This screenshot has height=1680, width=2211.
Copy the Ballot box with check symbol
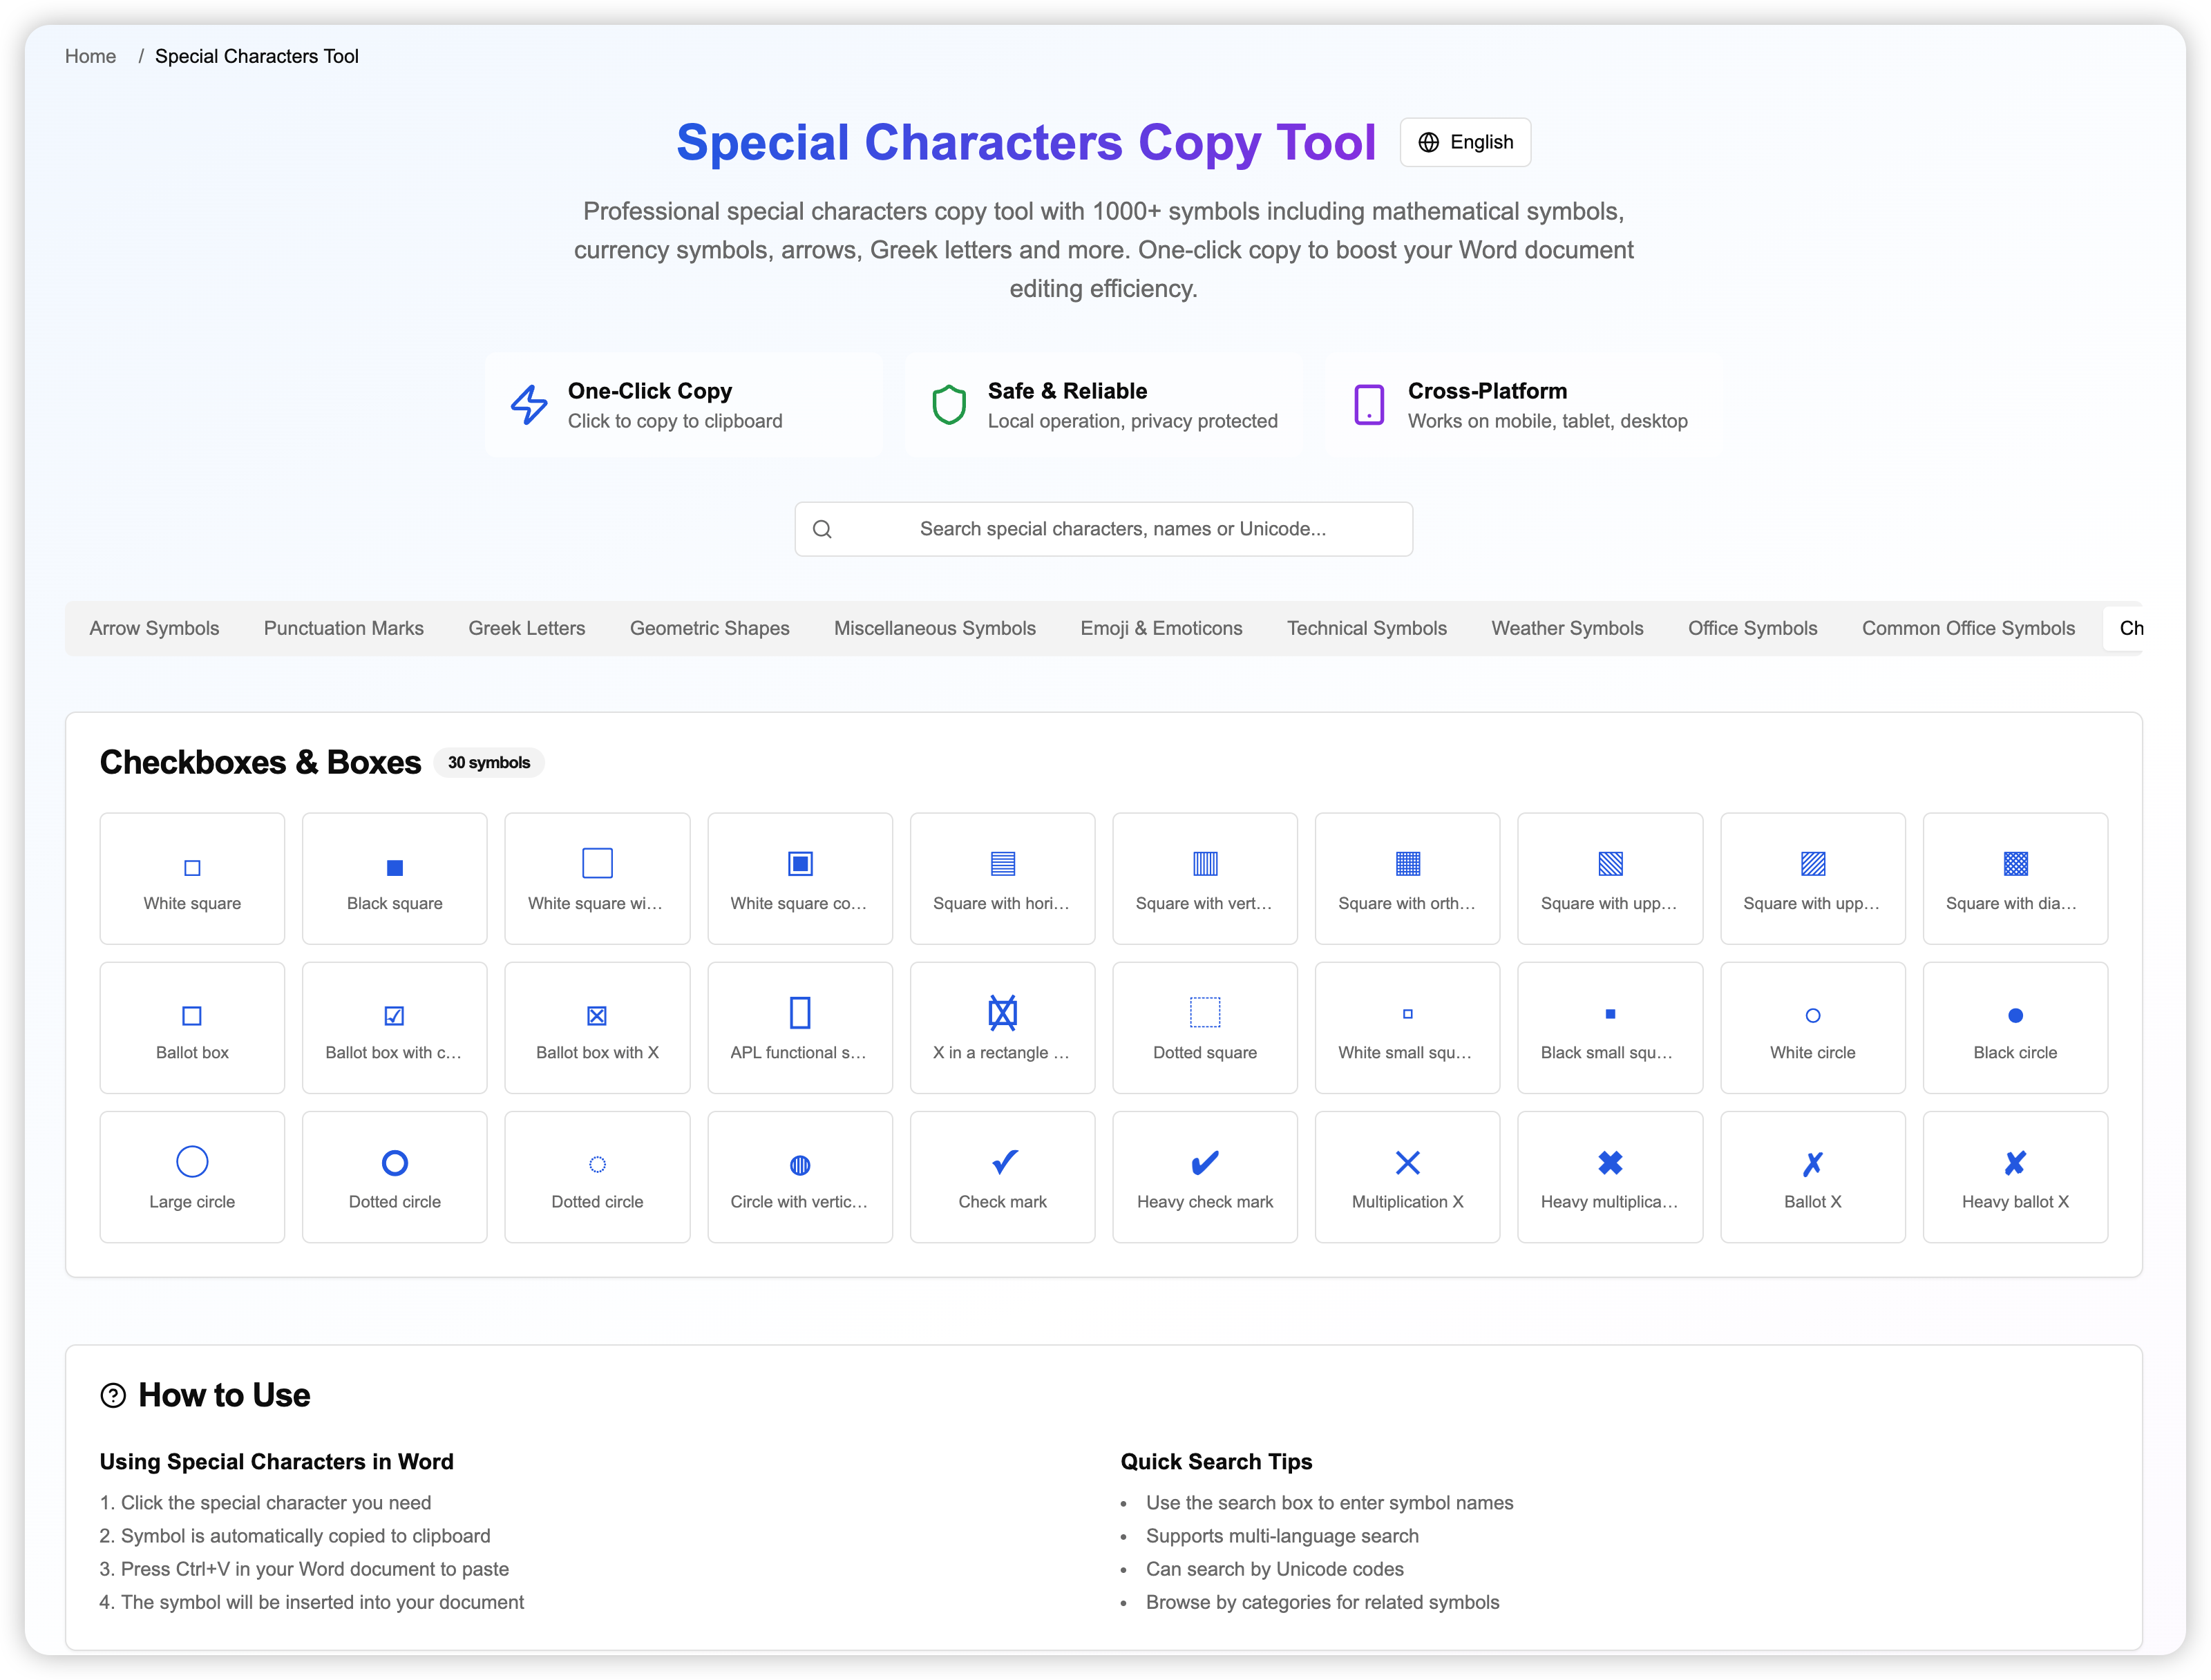(x=395, y=1027)
